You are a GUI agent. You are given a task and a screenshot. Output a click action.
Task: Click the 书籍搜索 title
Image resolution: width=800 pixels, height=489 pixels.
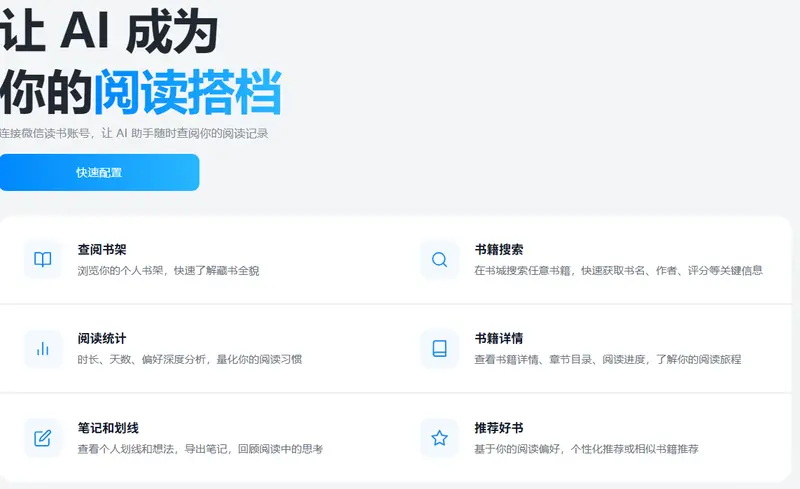click(499, 250)
